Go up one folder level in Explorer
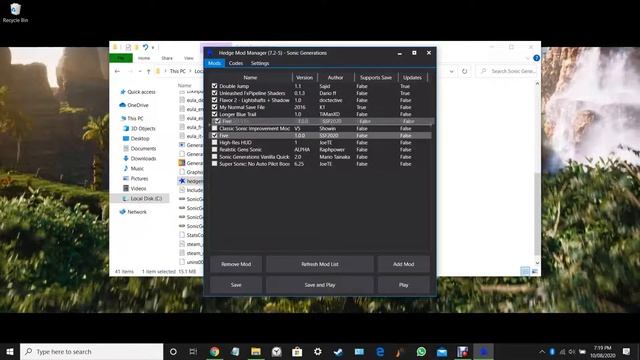This screenshot has width=640, height=360. [149, 71]
